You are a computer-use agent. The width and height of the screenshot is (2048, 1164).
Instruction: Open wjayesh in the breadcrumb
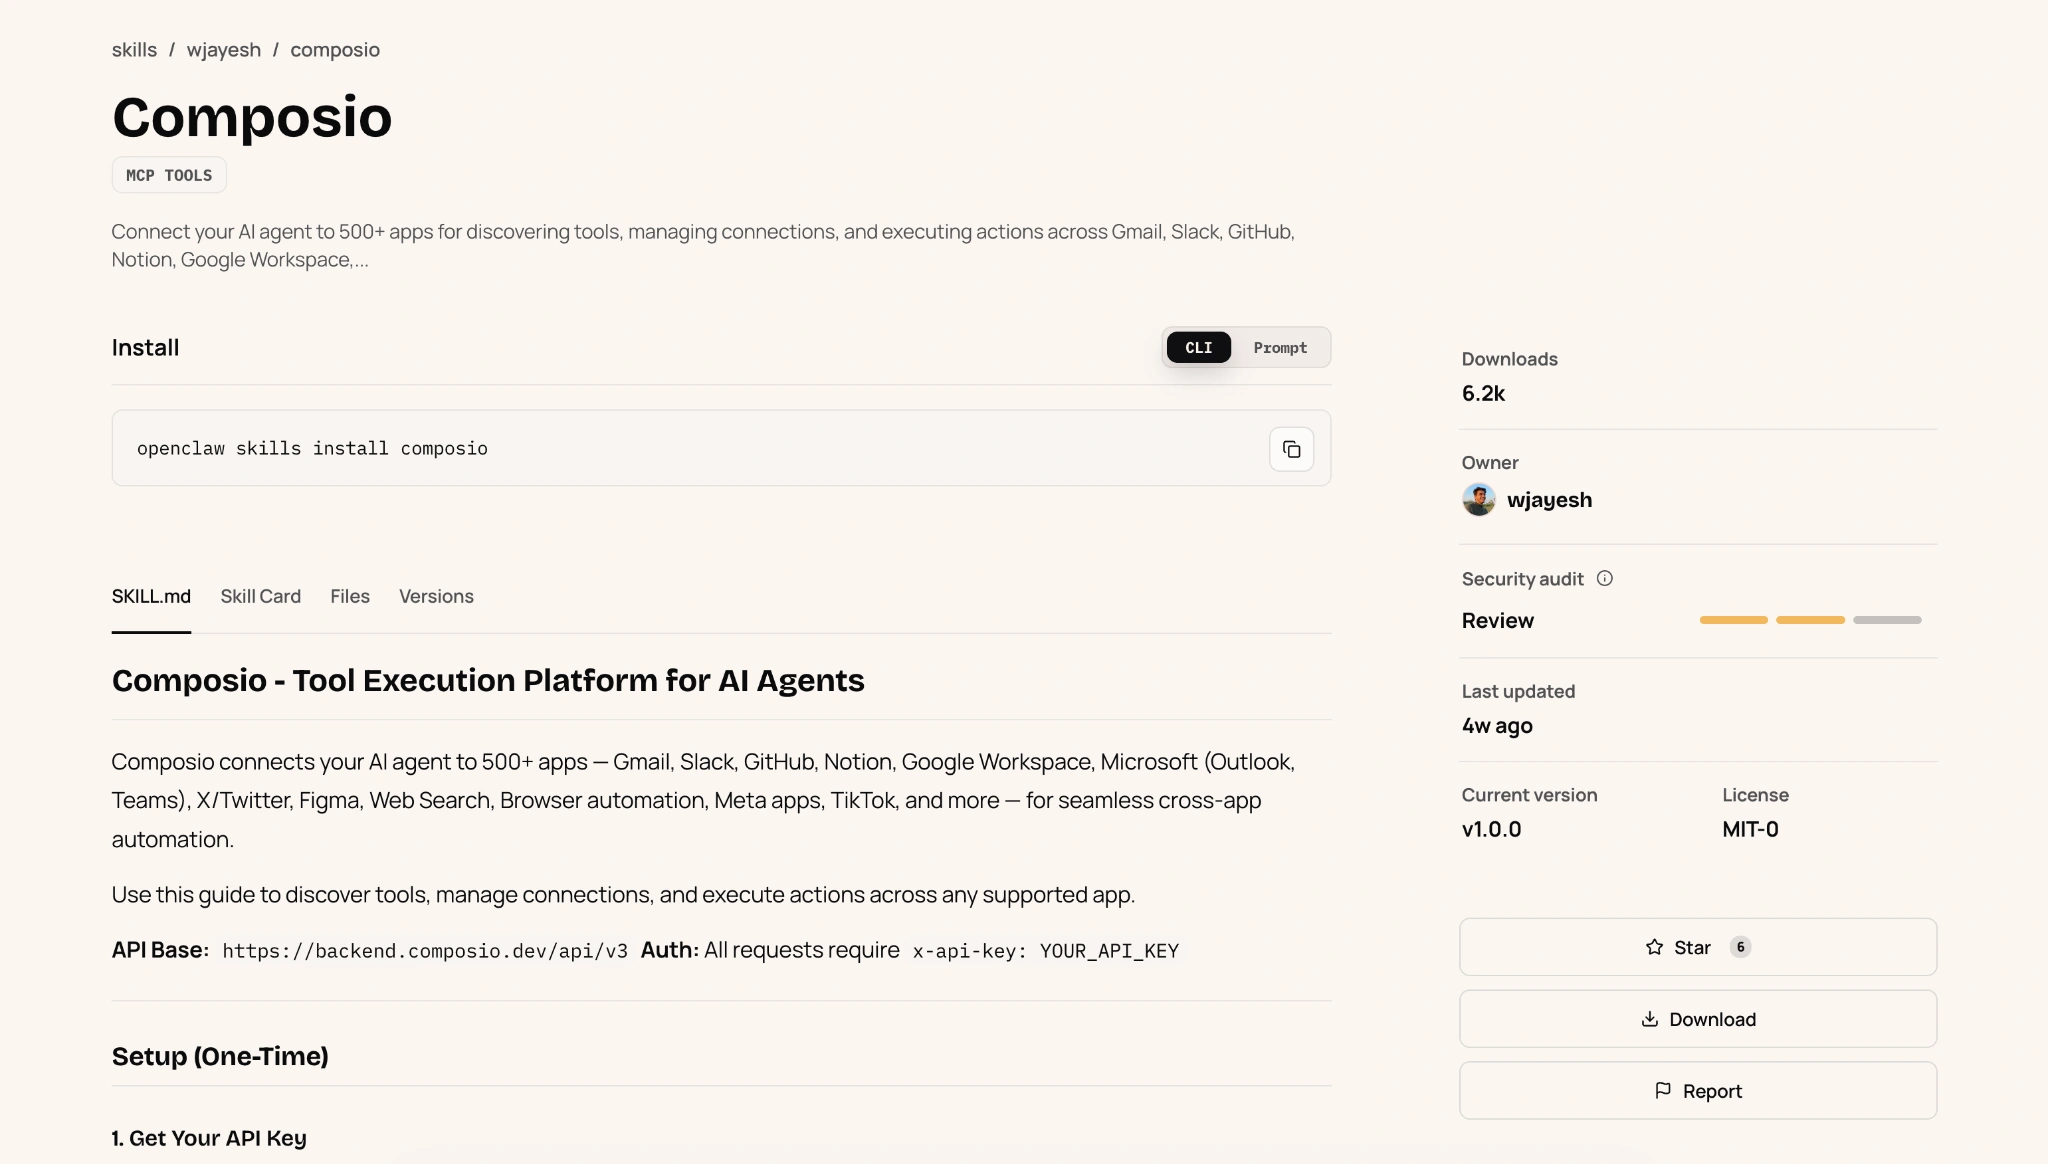click(223, 50)
